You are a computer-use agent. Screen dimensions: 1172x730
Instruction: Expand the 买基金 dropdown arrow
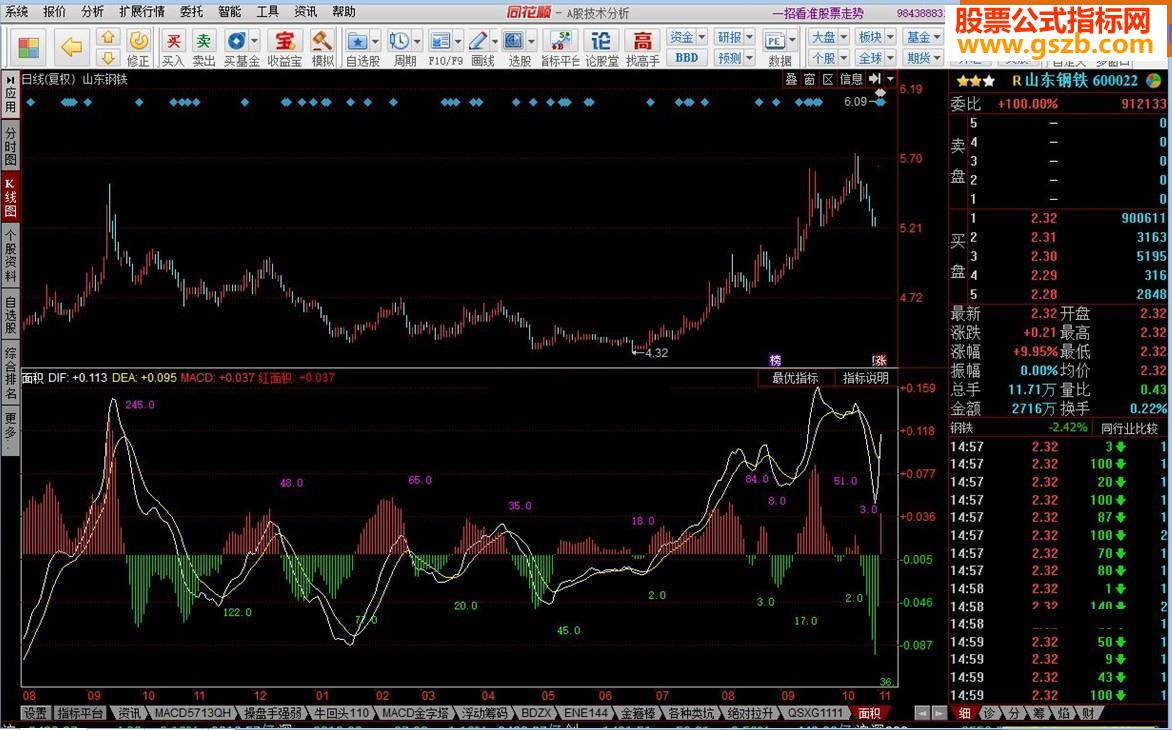[254, 41]
